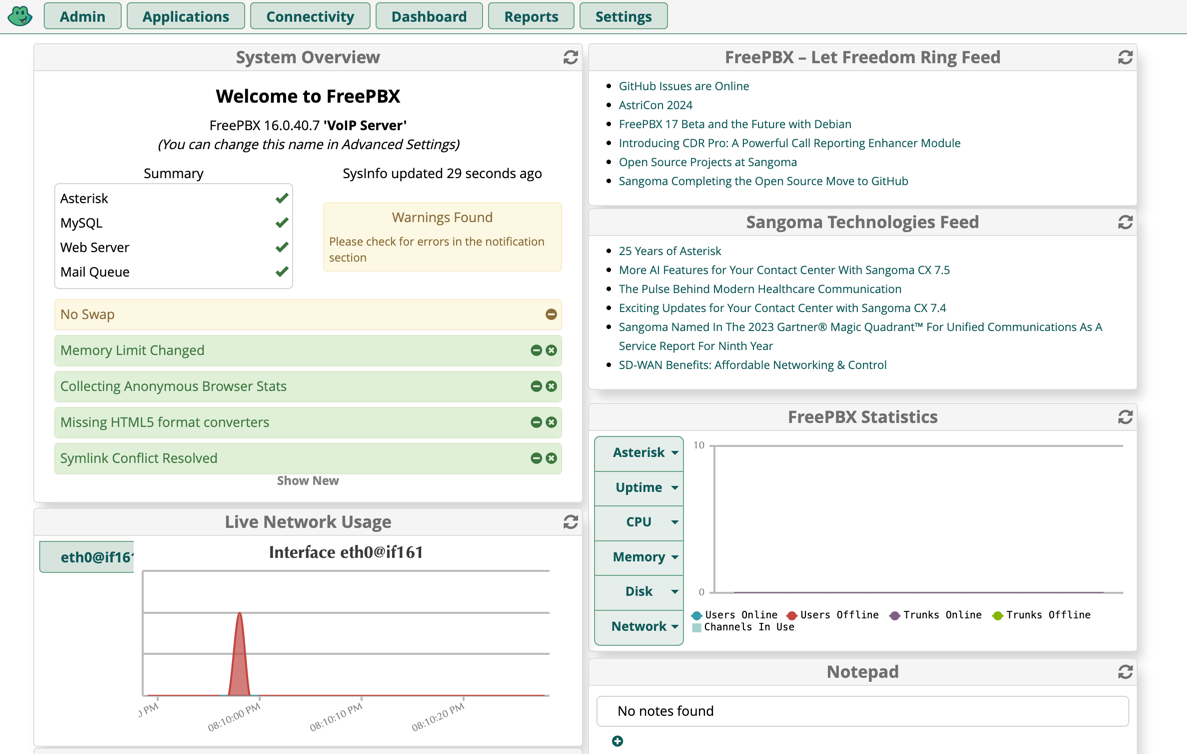
Task: Minimize the Symlink Conflict Resolved notification
Action: (x=536, y=458)
